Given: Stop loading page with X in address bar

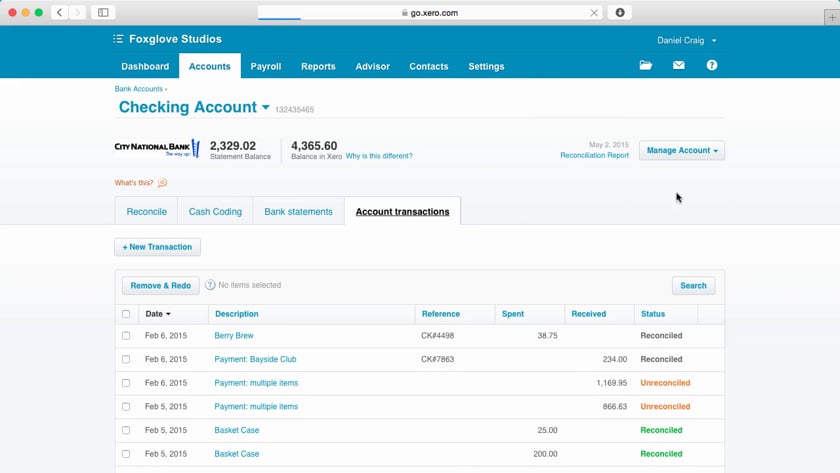Looking at the screenshot, I should pyautogui.click(x=594, y=13).
